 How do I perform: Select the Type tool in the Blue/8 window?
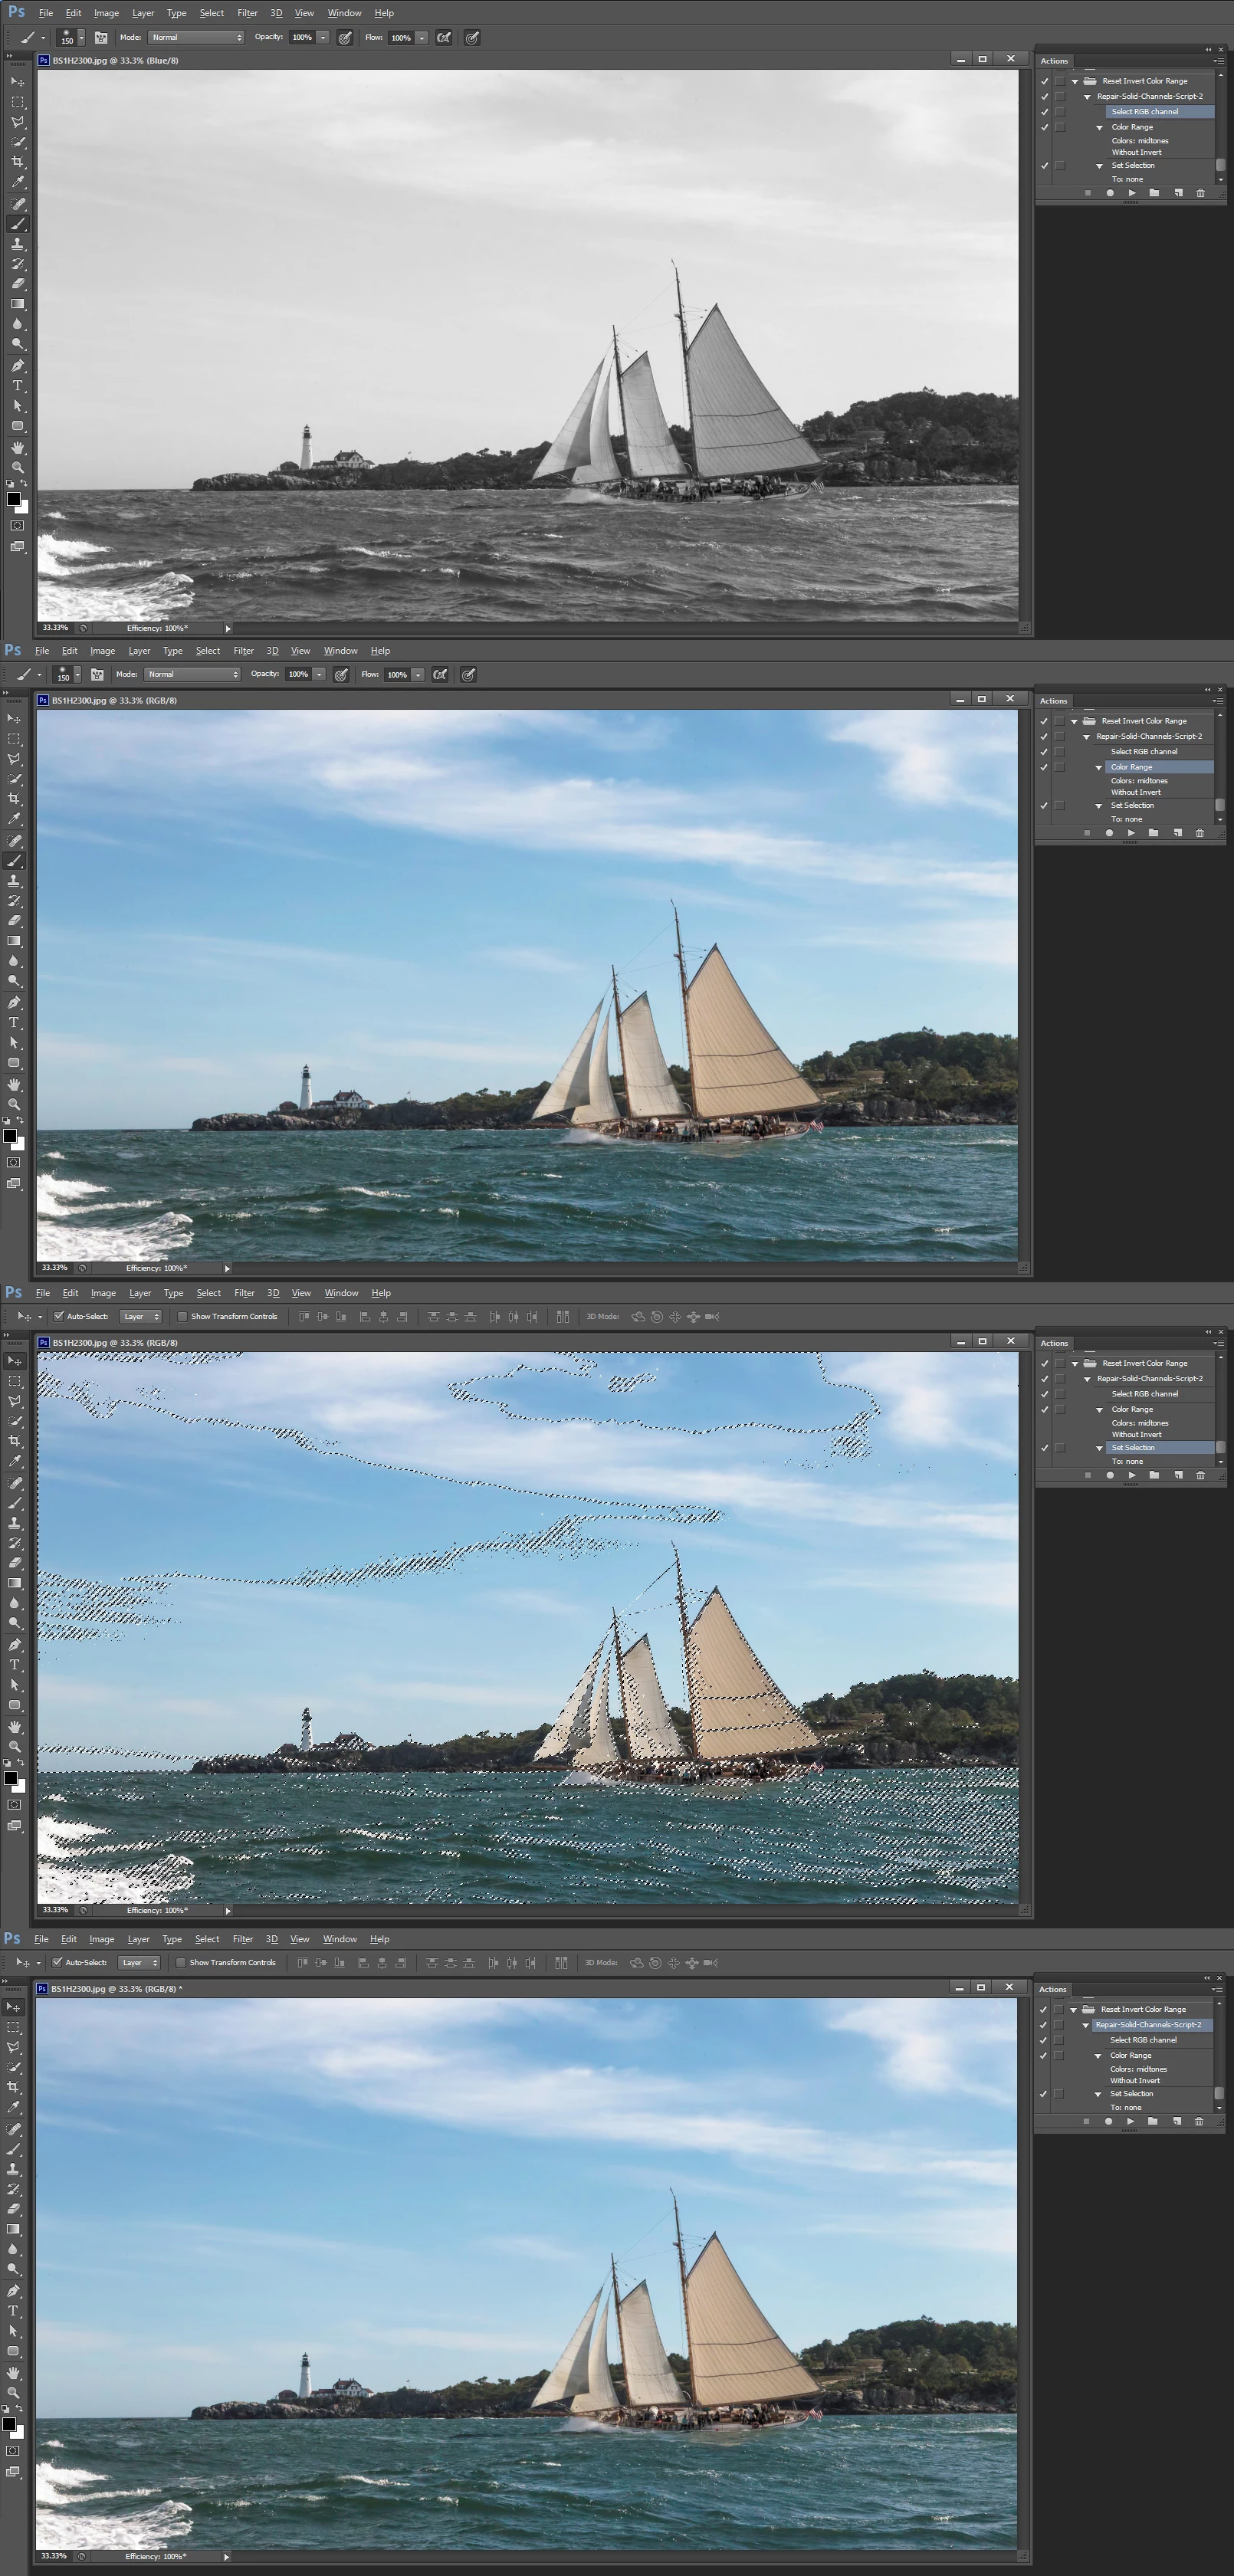[17, 386]
